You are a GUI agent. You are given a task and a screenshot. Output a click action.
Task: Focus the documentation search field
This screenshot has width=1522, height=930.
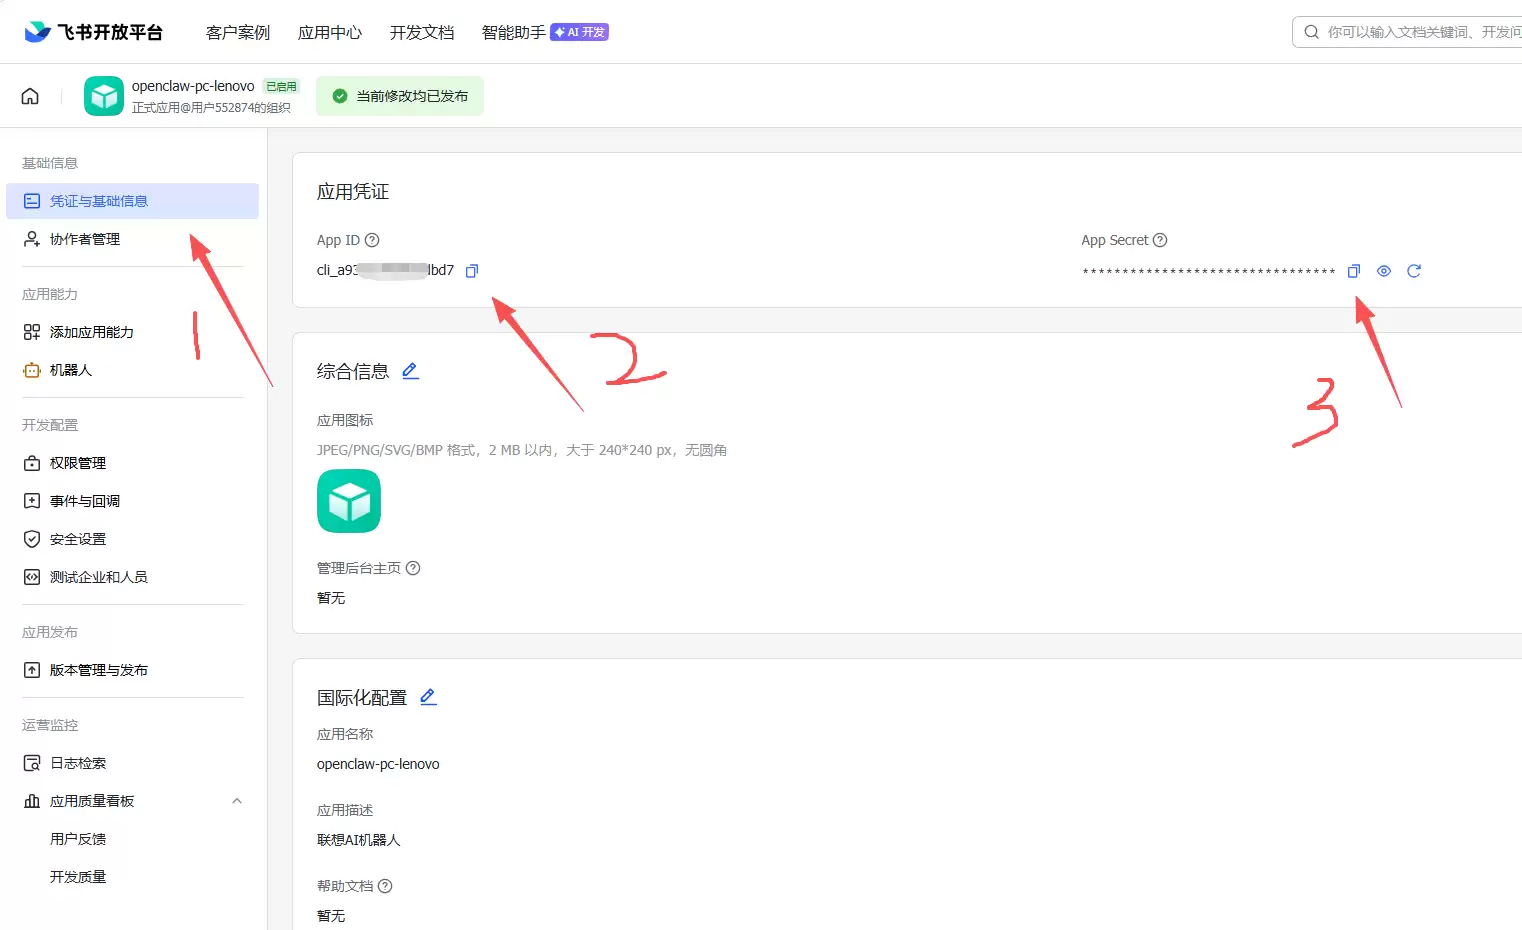[x=1410, y=32]
